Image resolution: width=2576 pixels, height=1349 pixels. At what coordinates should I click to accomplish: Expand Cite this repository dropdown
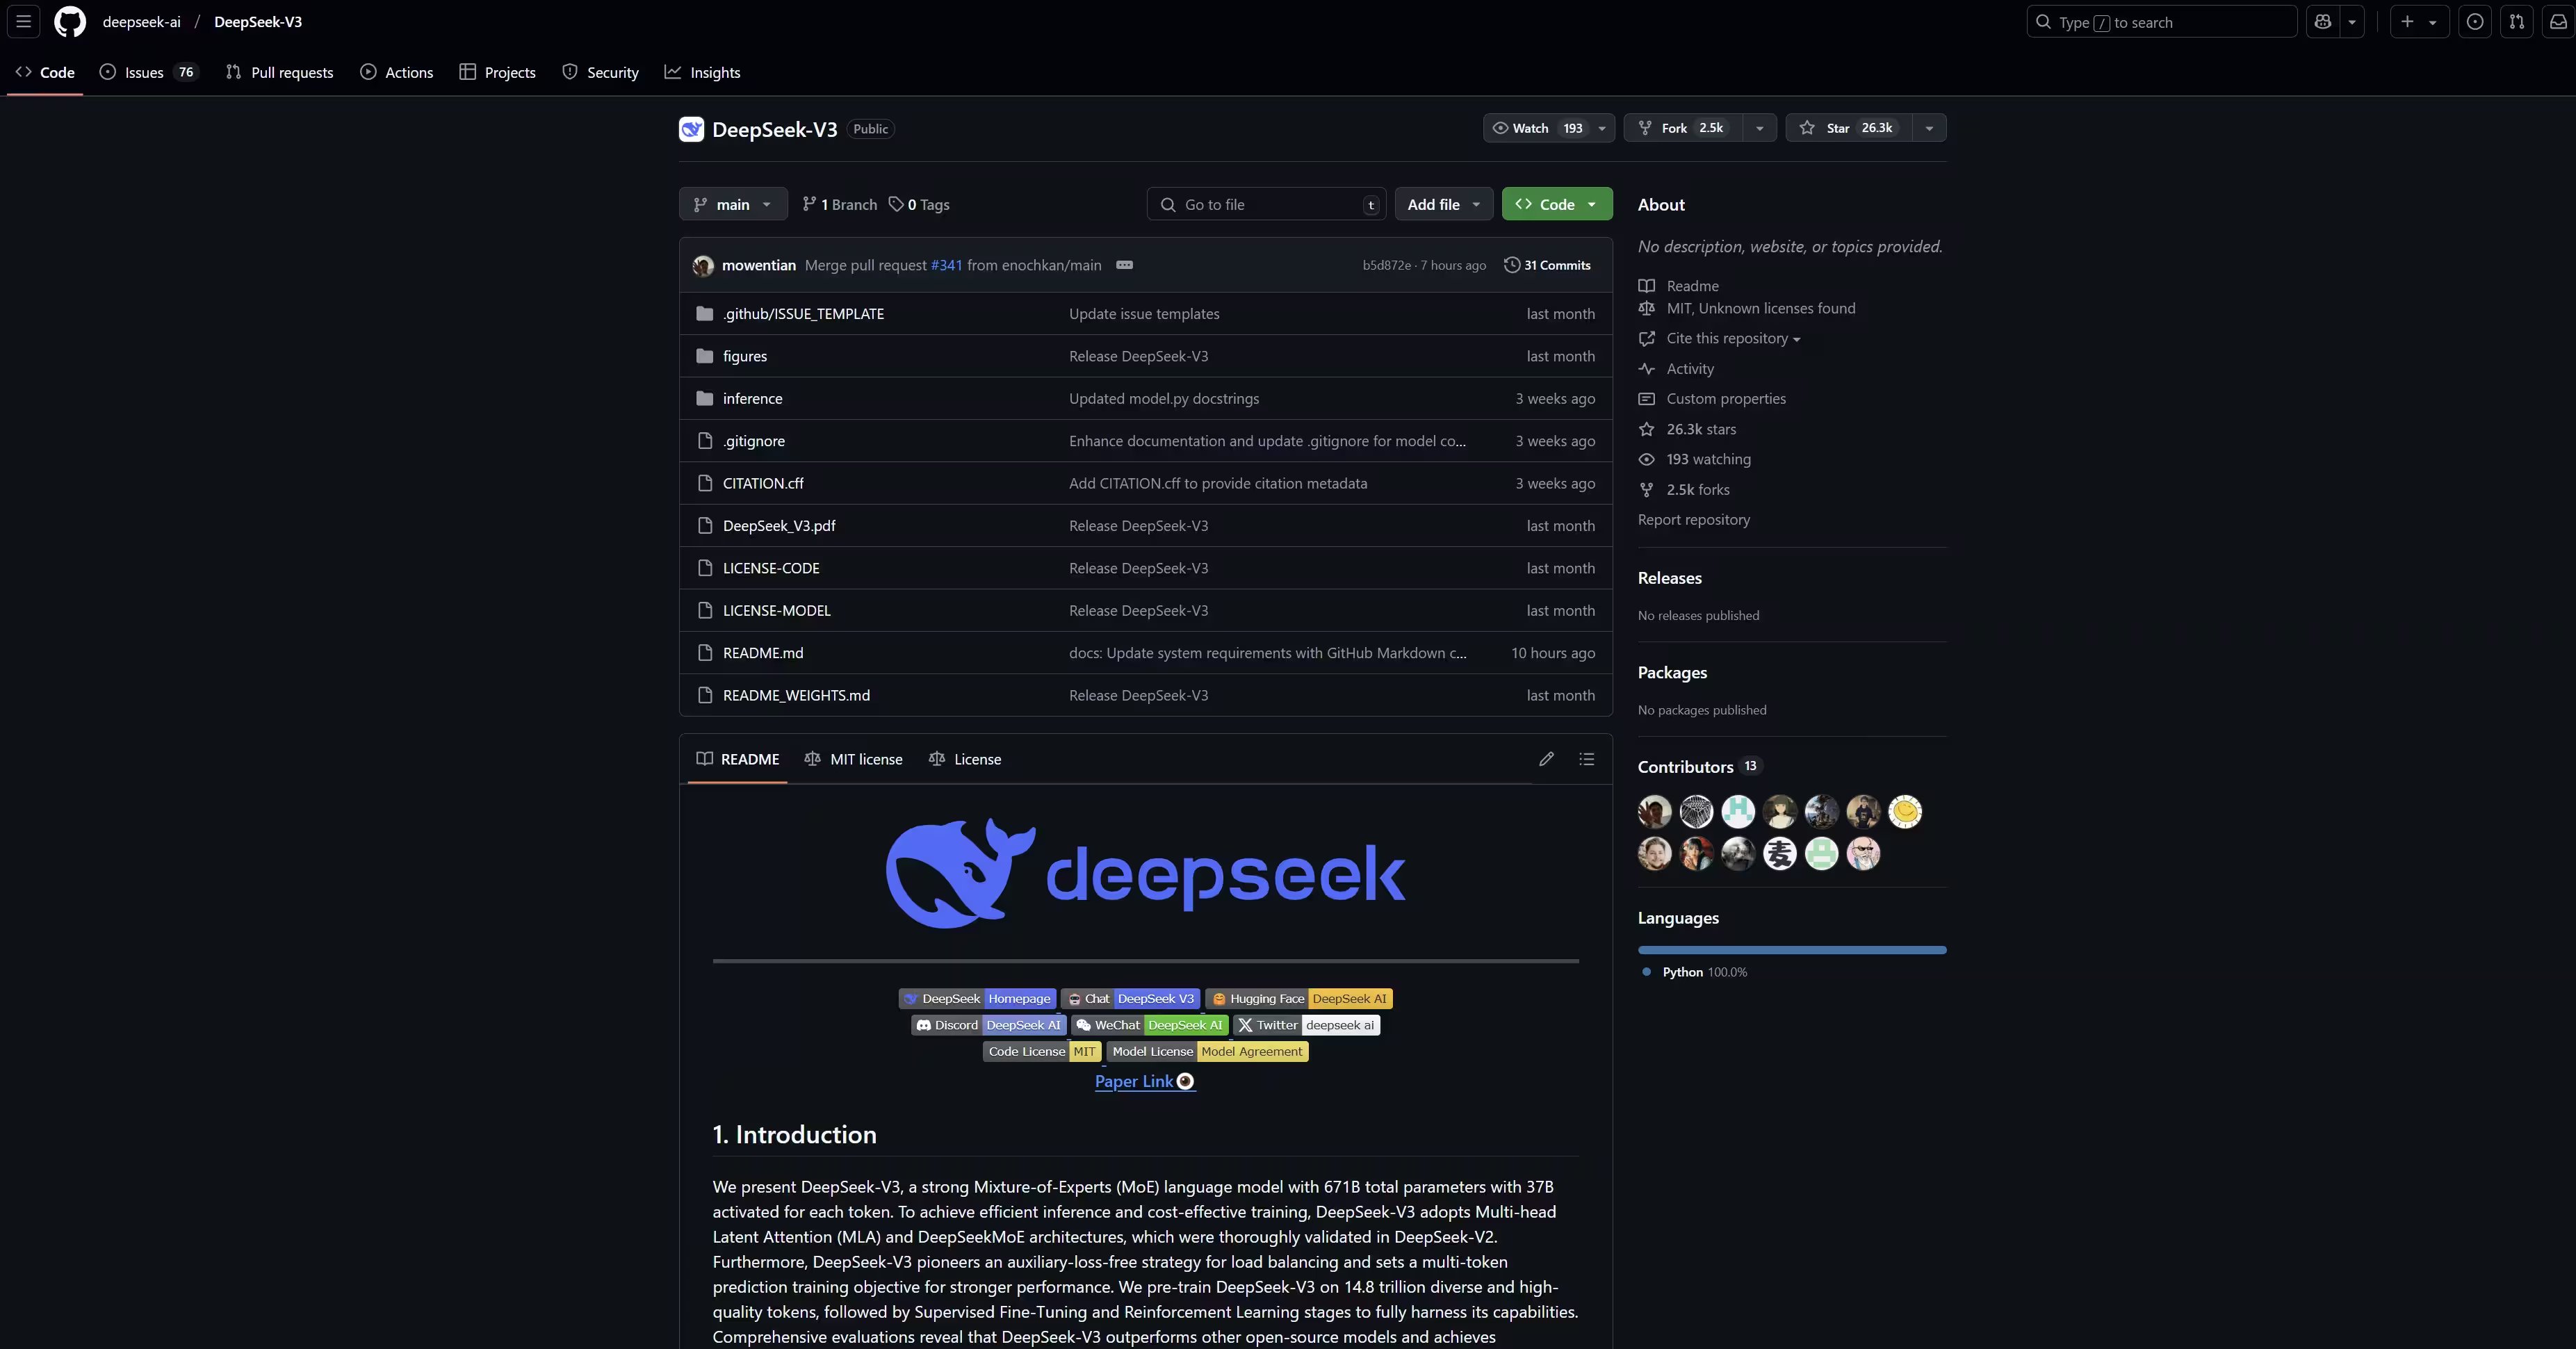[1733, 339]
